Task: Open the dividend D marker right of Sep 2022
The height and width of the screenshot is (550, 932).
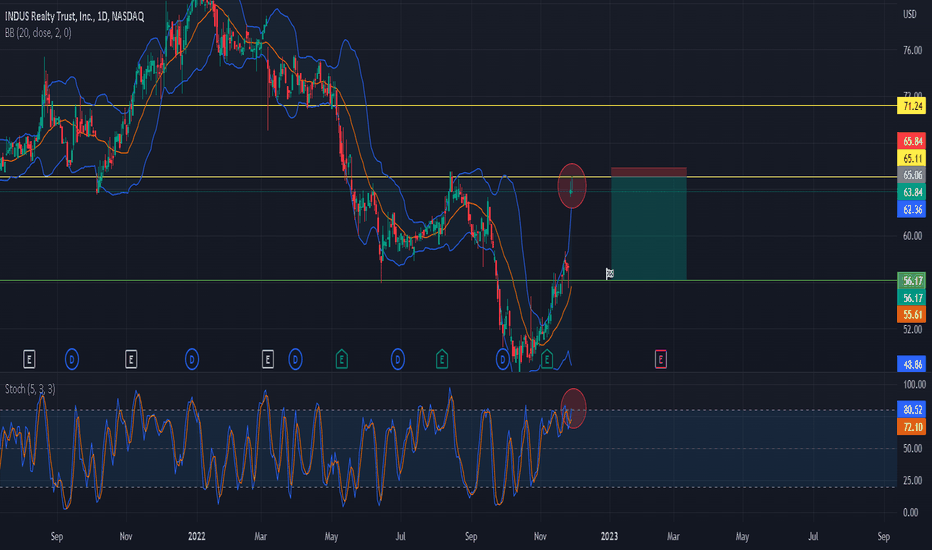Action: pos(502,359)
